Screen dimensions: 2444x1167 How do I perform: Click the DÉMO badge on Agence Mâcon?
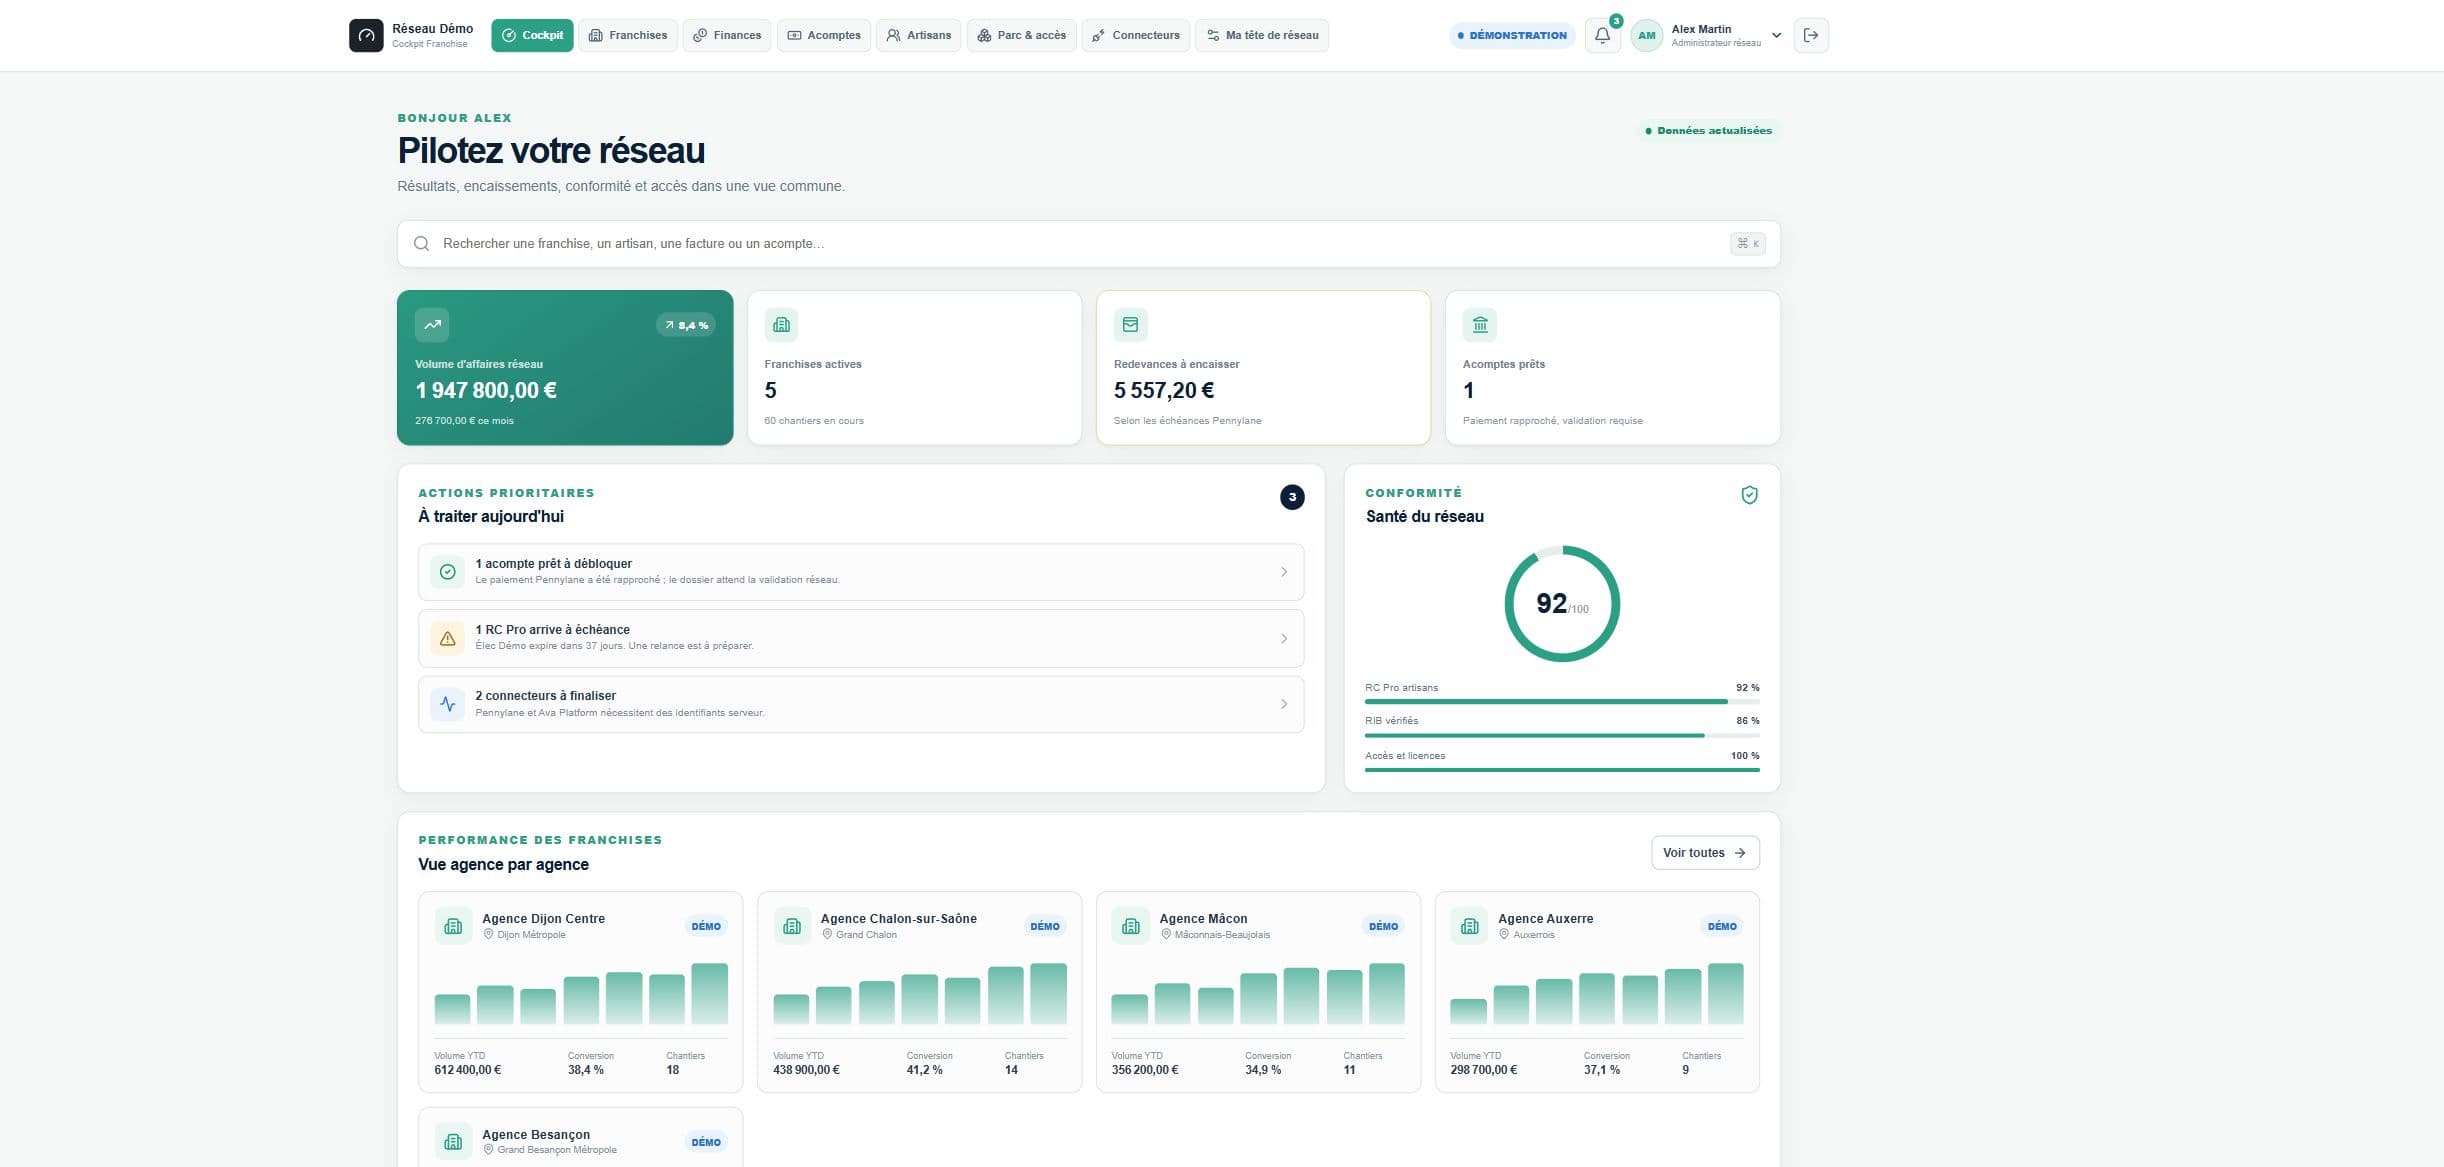(1383, 926)
